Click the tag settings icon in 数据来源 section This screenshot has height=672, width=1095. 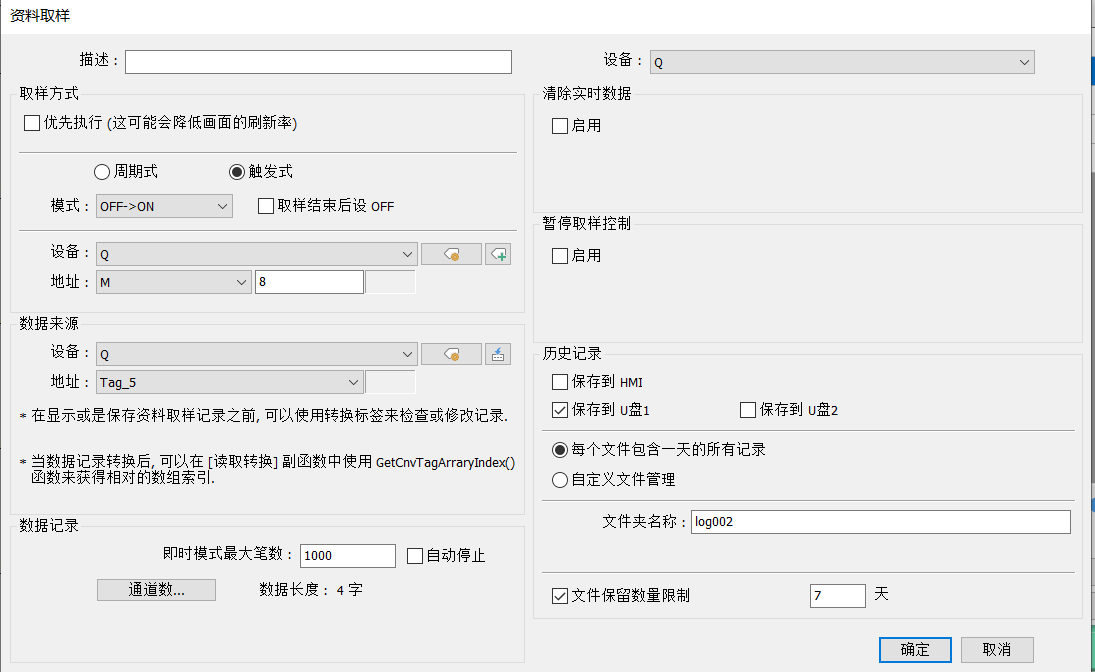[x=451, y=353]
